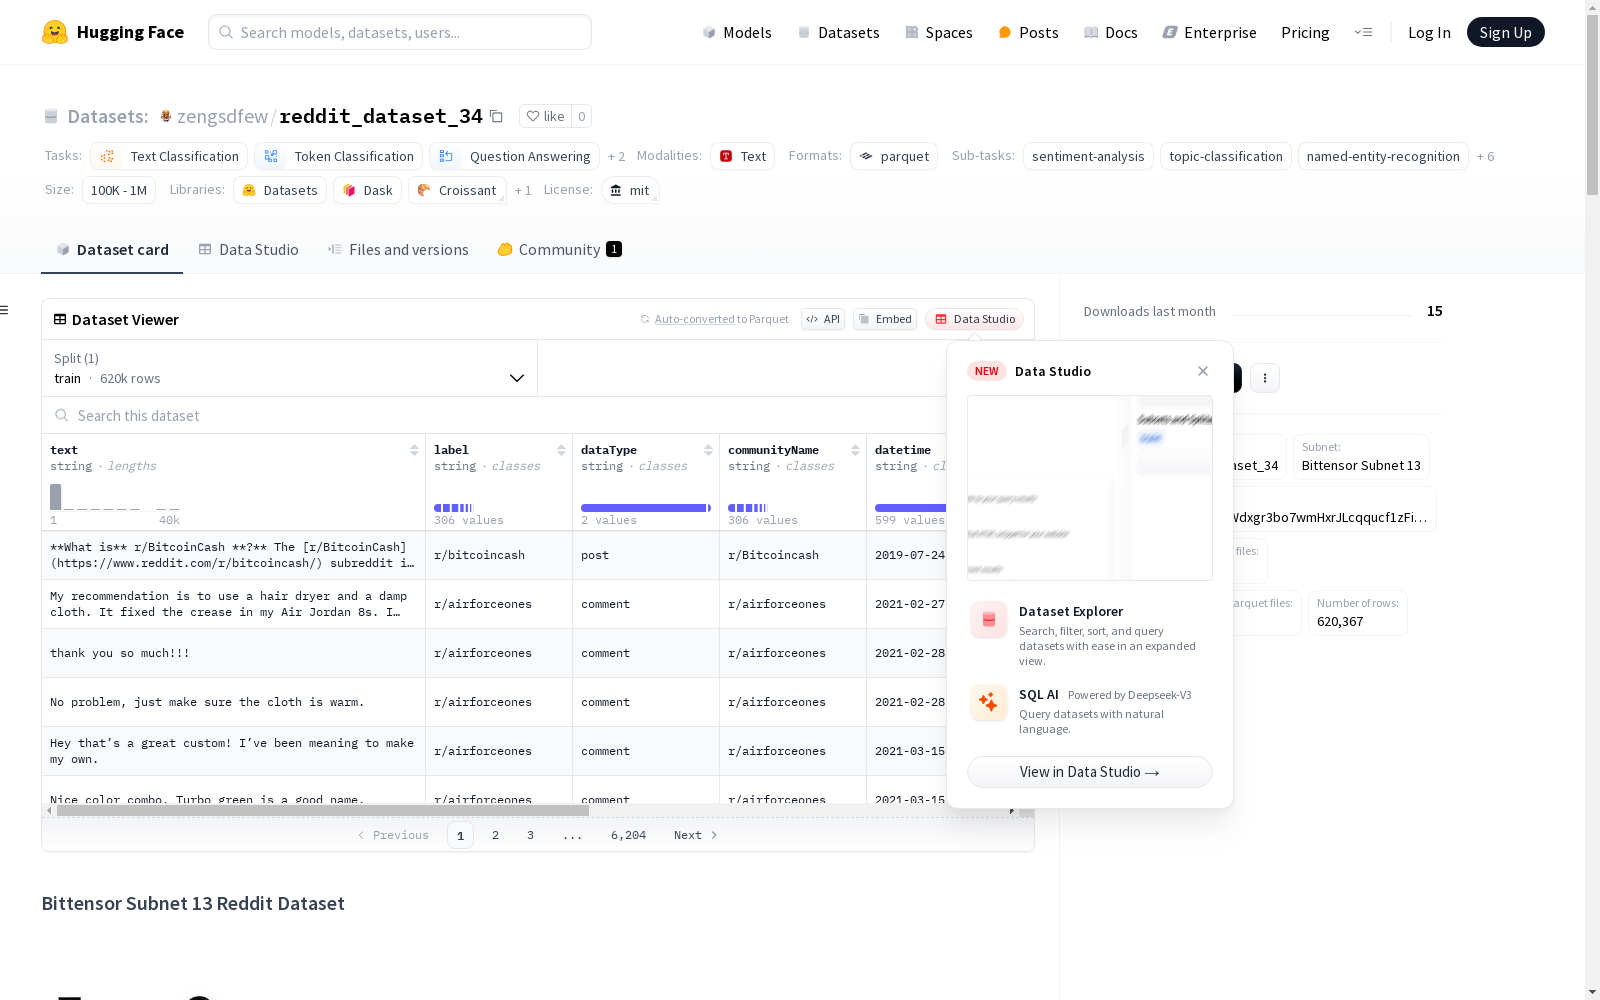Open the Dataset card tab
Viewport: 1600px width, 1000px height.
(x=112, y=250)
